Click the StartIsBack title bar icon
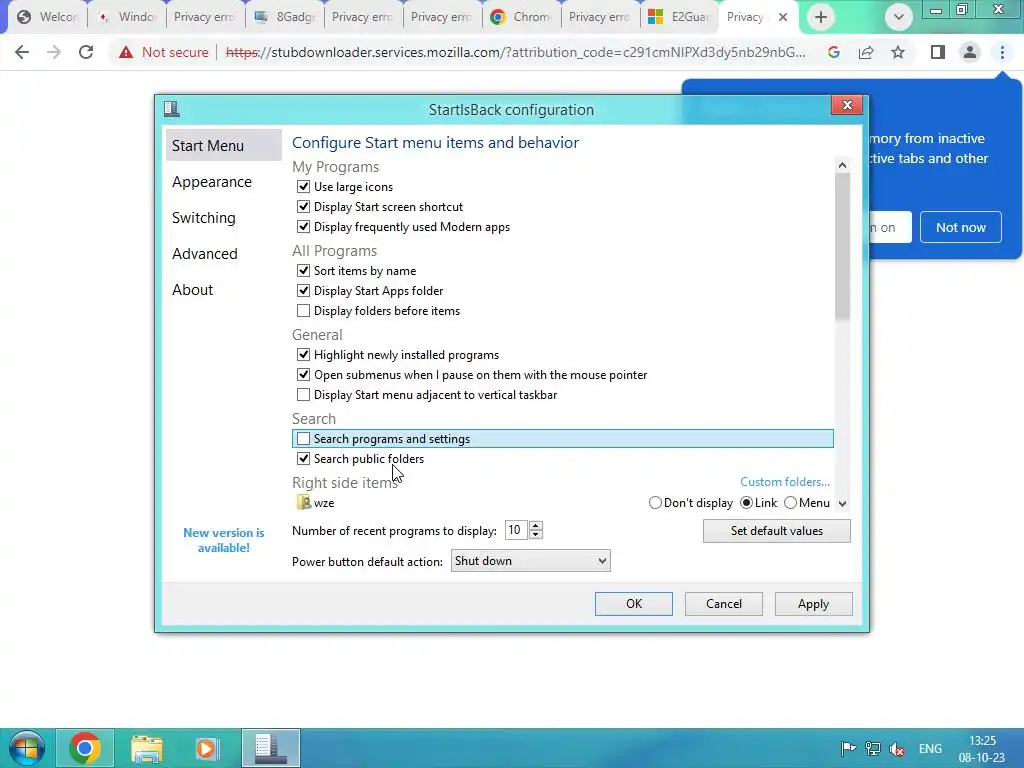The image size is (1024, 768). [x=172, y=108]
